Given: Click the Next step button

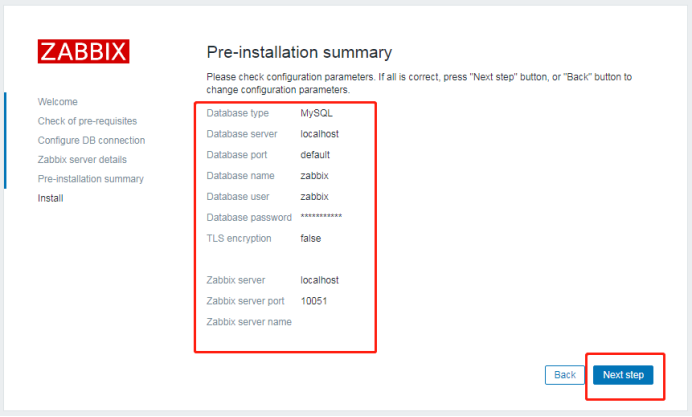Looking at the screenshot, I should pos(624,375).
